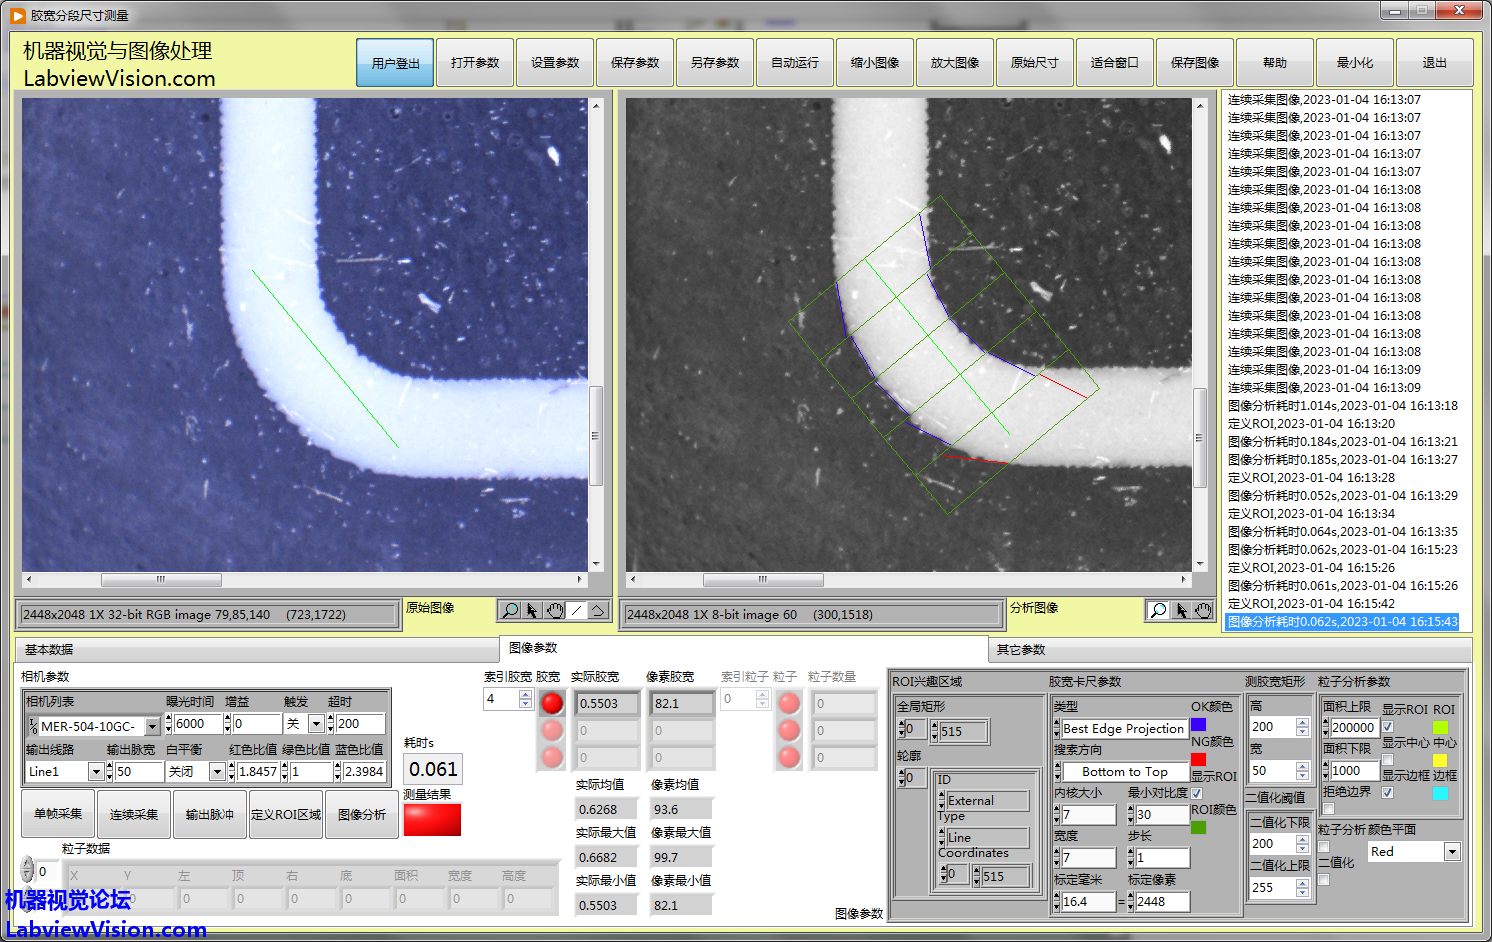Select zoom tool under original image (原始图像)
Screen dimensions: 1492x942
510,610
